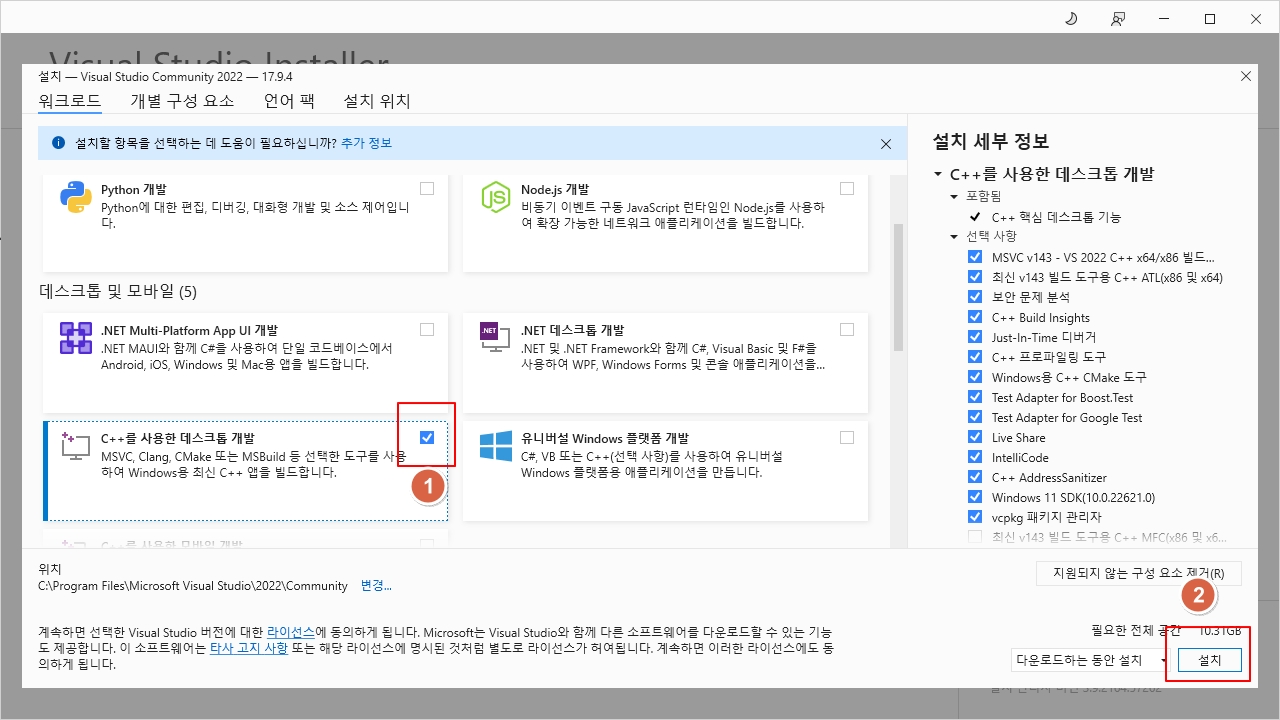Image resolution: width=1280 pixels, height=720 pixels.
Task: Click the install path C:\Program Files\Microsoft Visual Studio text
Action: tap(193, 586)
